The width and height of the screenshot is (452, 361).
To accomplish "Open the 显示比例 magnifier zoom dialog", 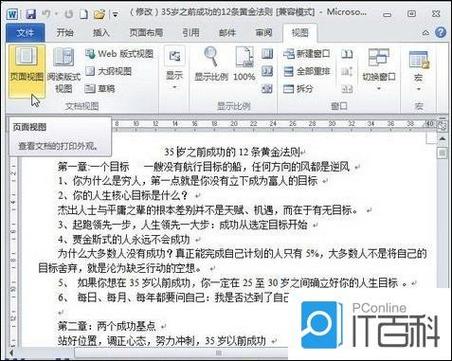I will pos(211,64).
